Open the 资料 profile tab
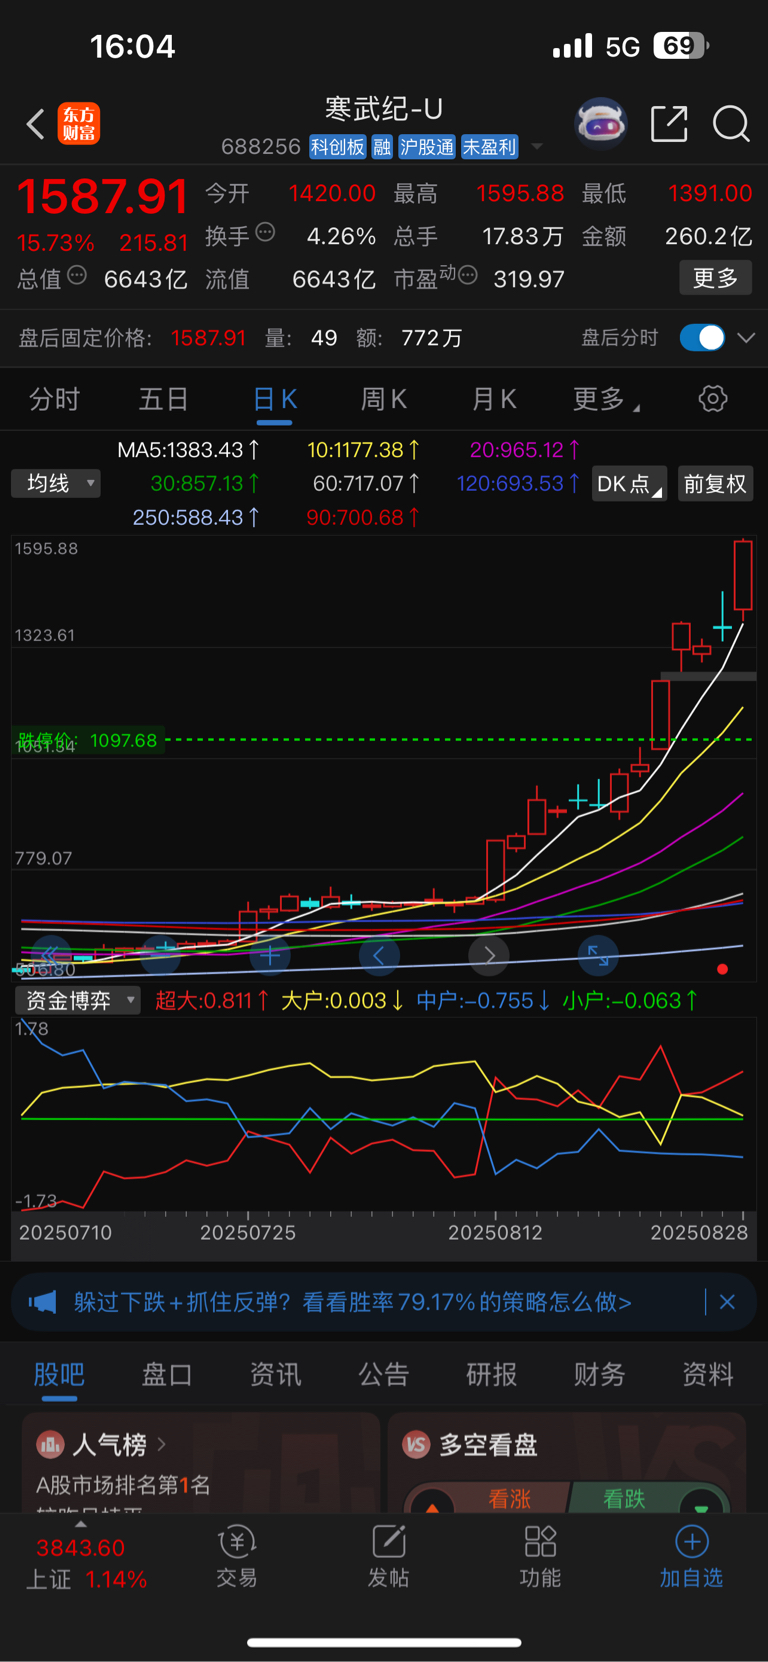This screenshot has height=1662, width=768. click(x=708, y=1374)
